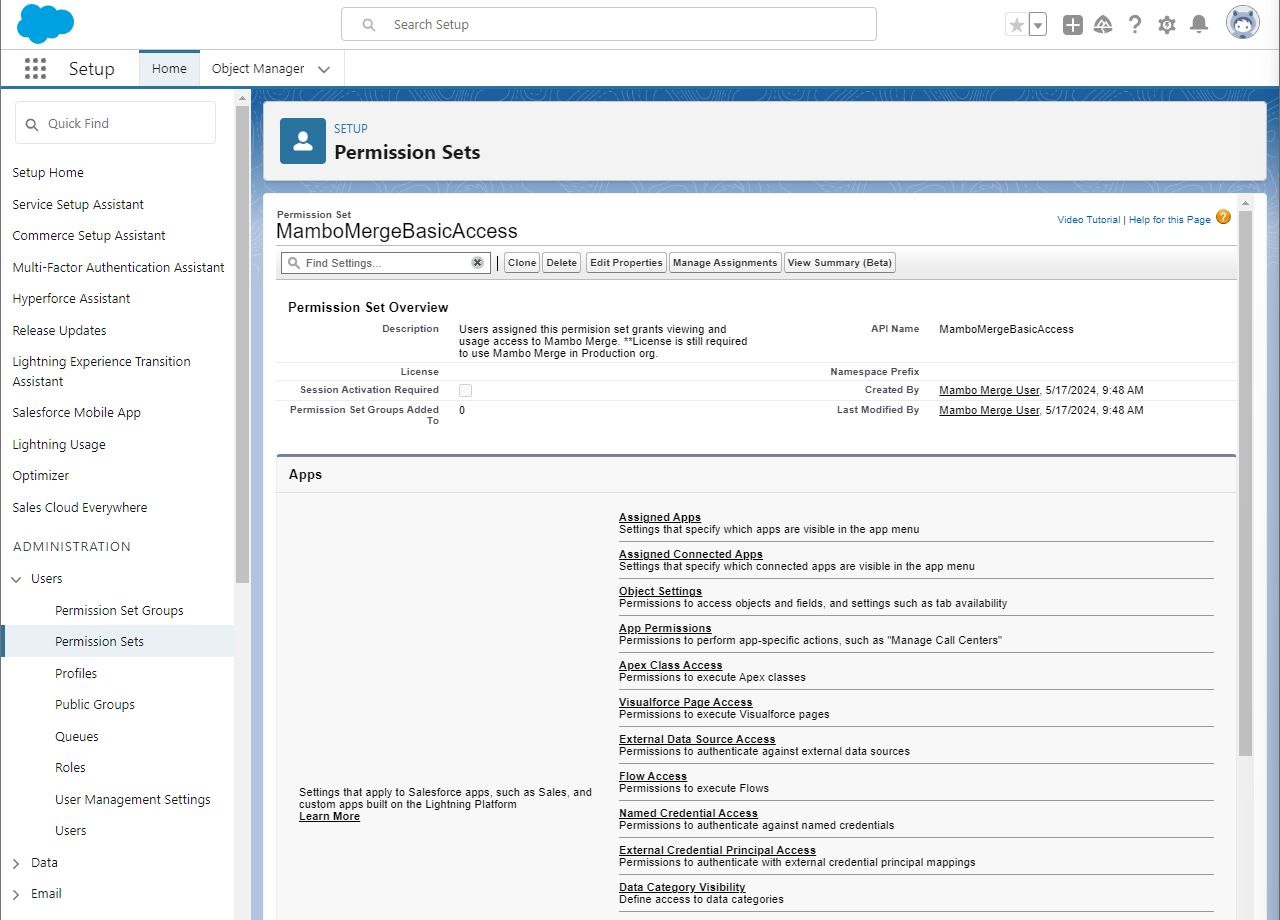Open the Global Actions plus icon
Viewport: 1280px width, 920px height.
coord(1072,25)
